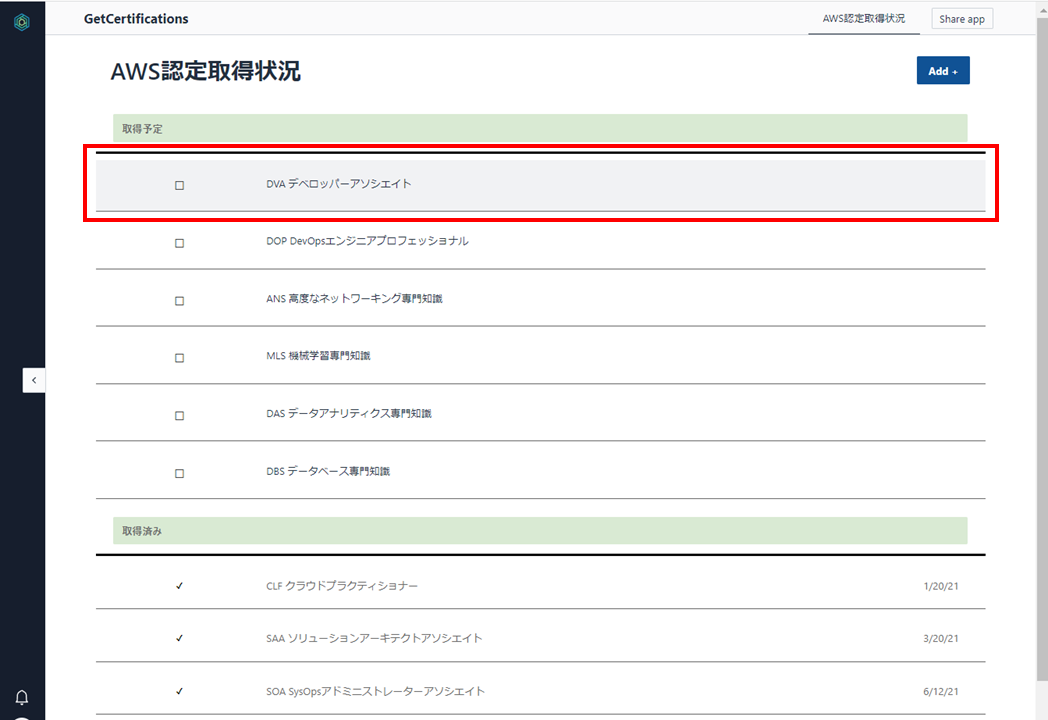Select the DOP DevOpsエンジニアプロフェッショナル row text
1048x720 pixels.
368,241
